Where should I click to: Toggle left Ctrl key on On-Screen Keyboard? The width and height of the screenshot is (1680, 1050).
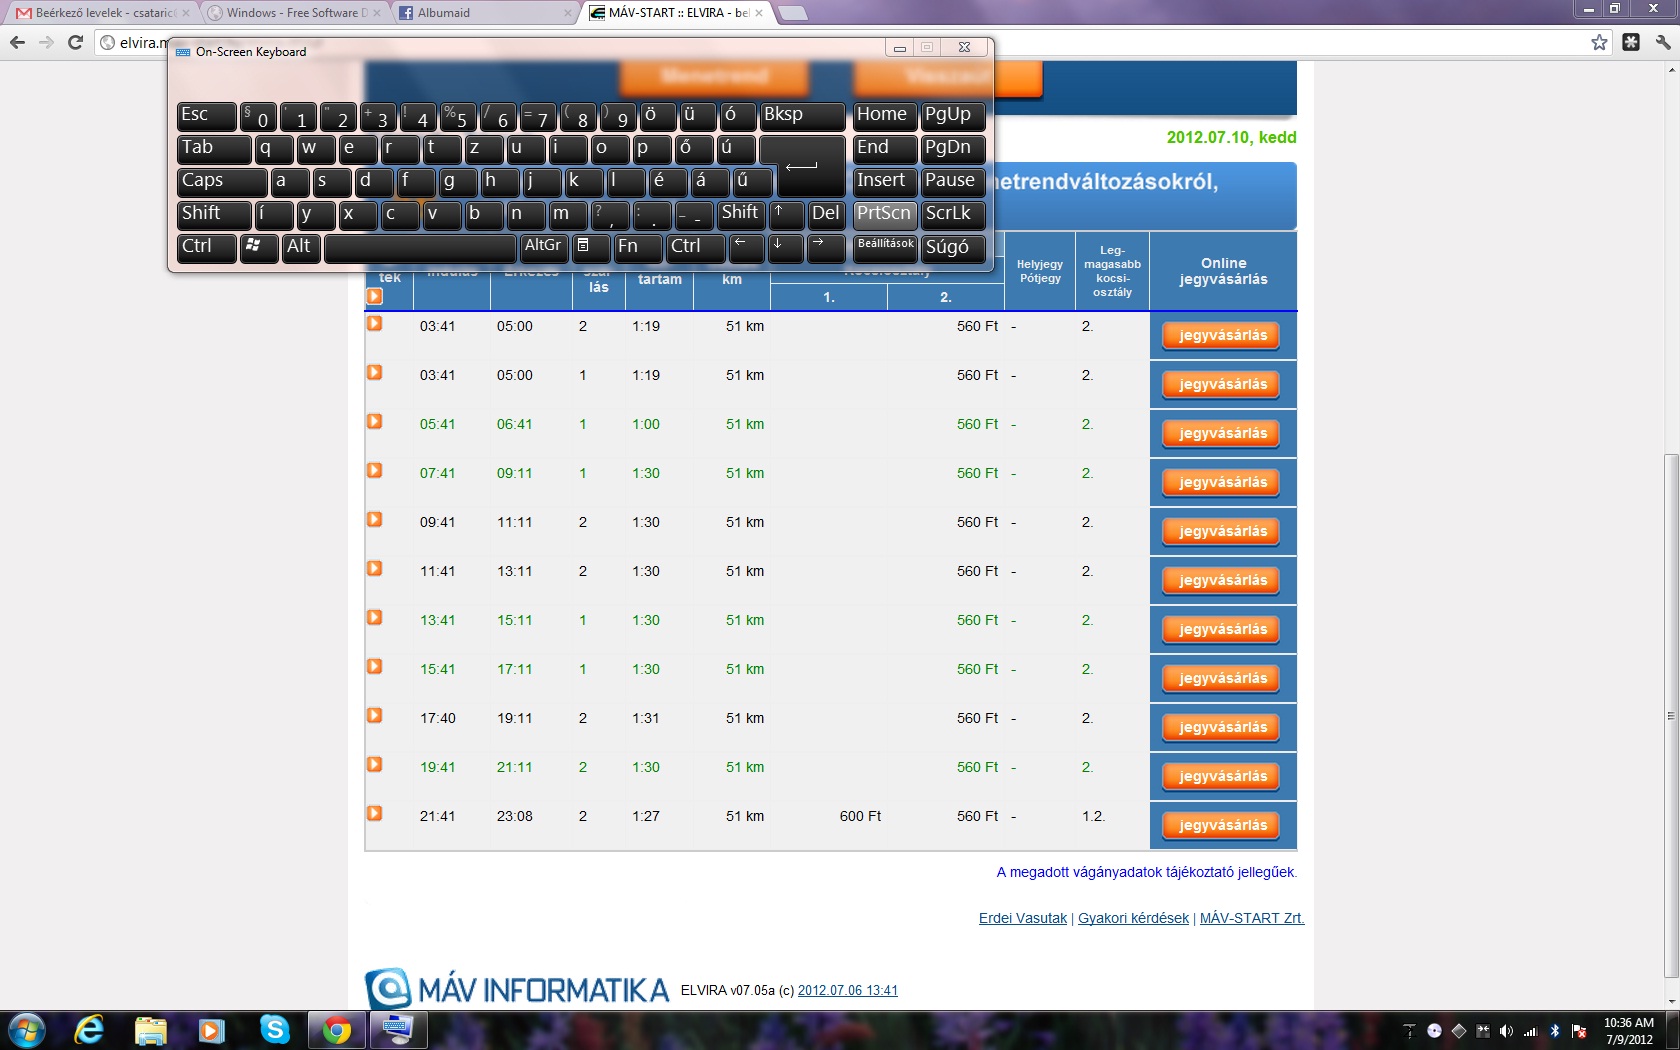pyautogui.click(x=206, y=247)
